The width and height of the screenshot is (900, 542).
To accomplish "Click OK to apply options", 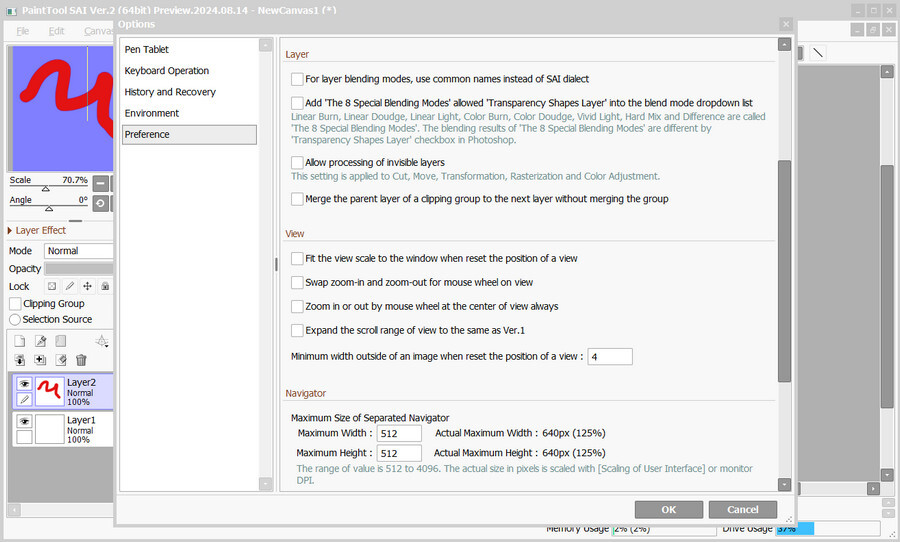I will click(x=669, y=509).
